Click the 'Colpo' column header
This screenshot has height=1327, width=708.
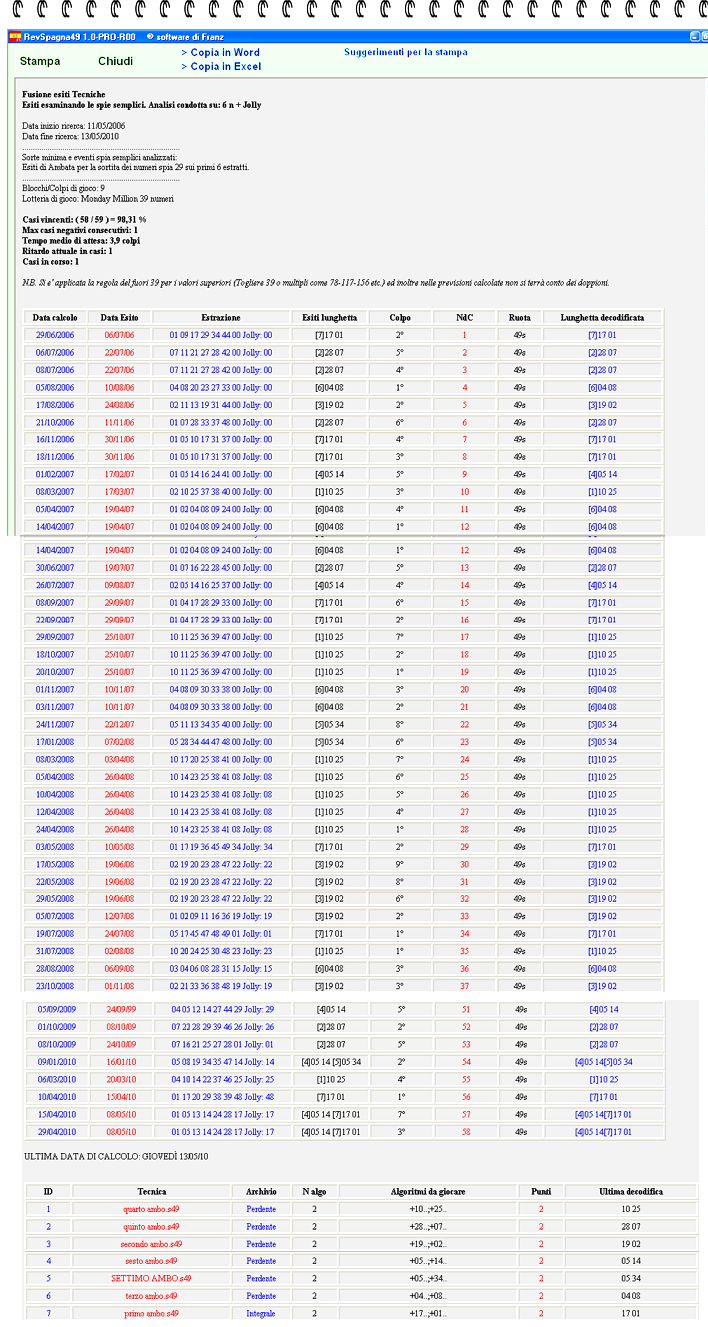(400, 317)
